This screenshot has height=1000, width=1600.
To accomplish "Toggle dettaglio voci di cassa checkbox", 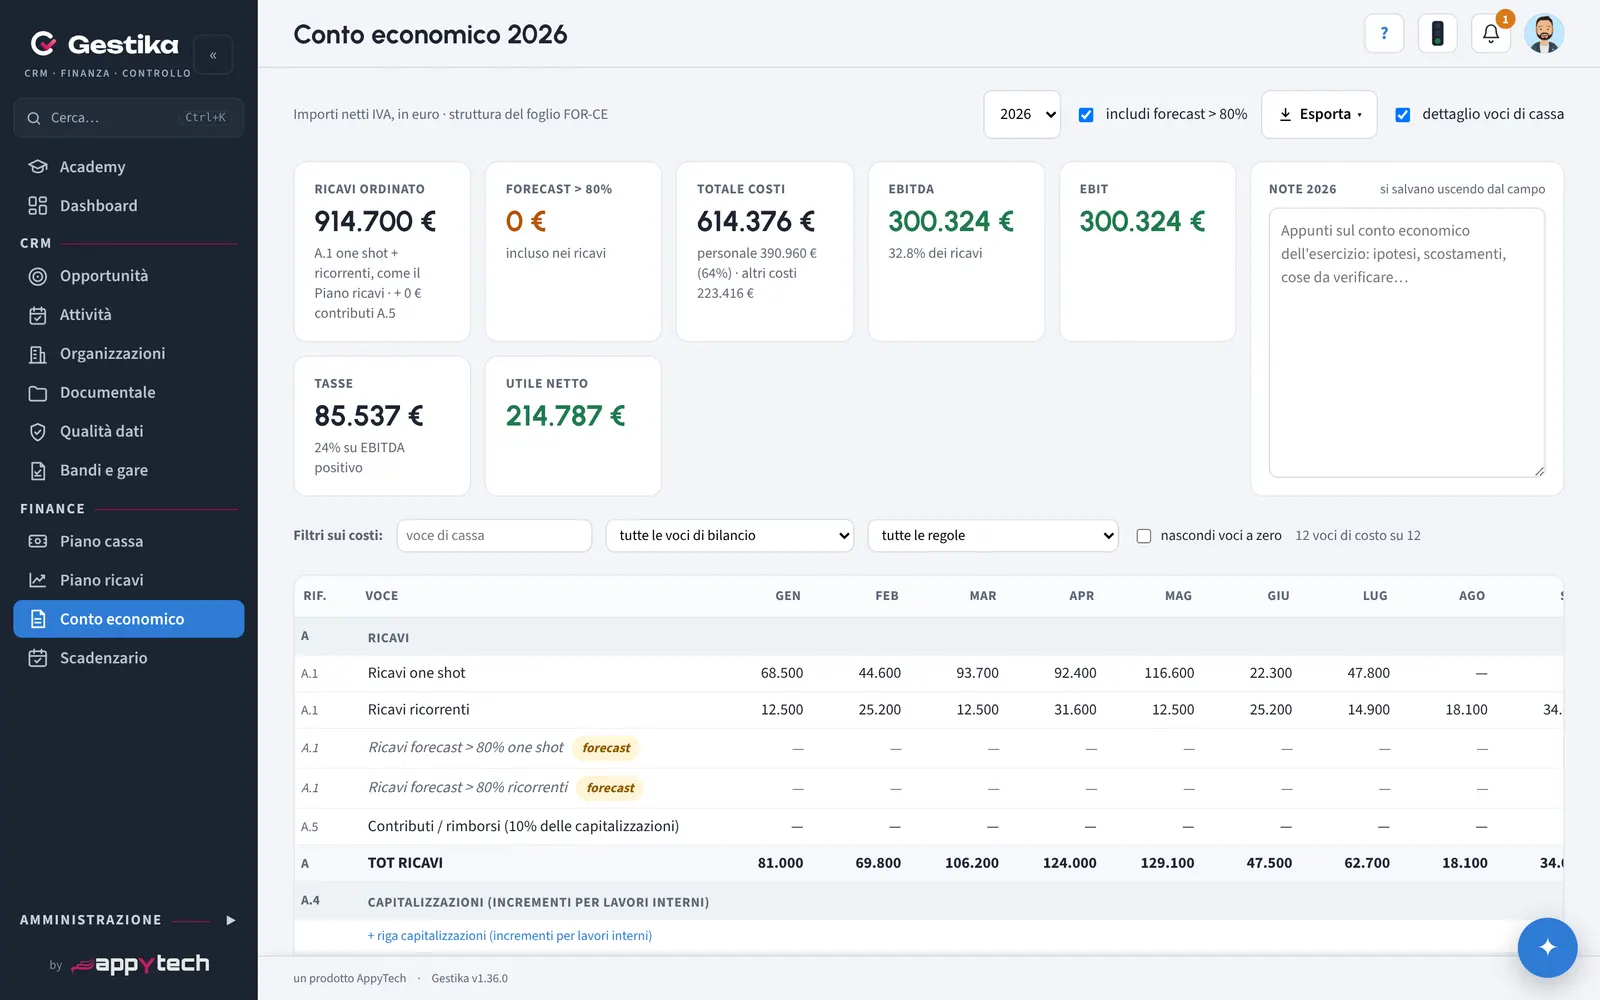I will coord(1403,115).
